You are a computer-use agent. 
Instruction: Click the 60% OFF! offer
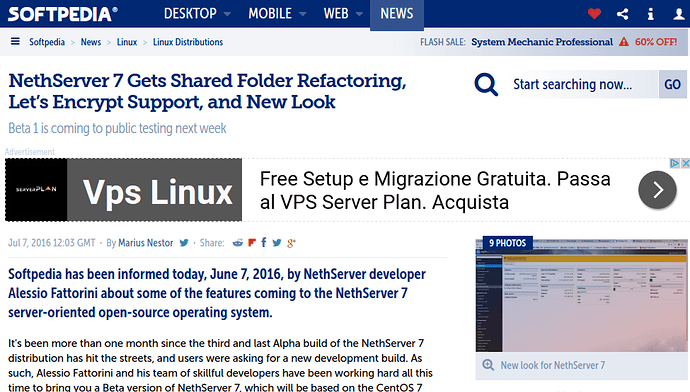(656, 42)
